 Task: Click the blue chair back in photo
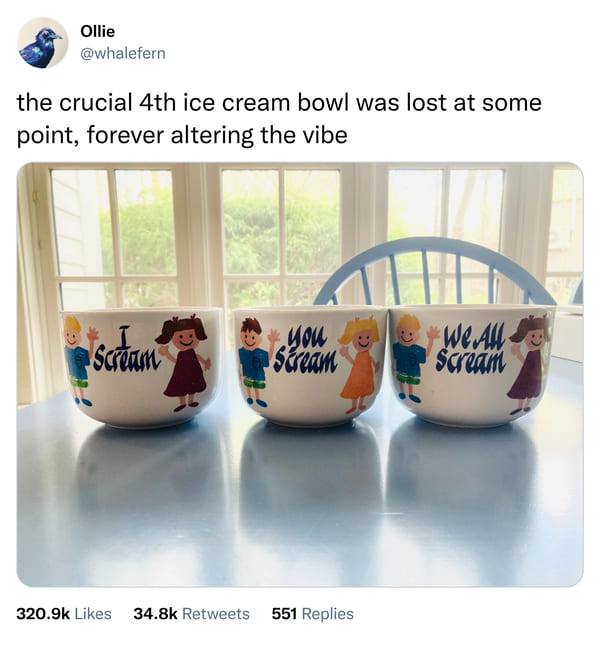tap(434, 271)
